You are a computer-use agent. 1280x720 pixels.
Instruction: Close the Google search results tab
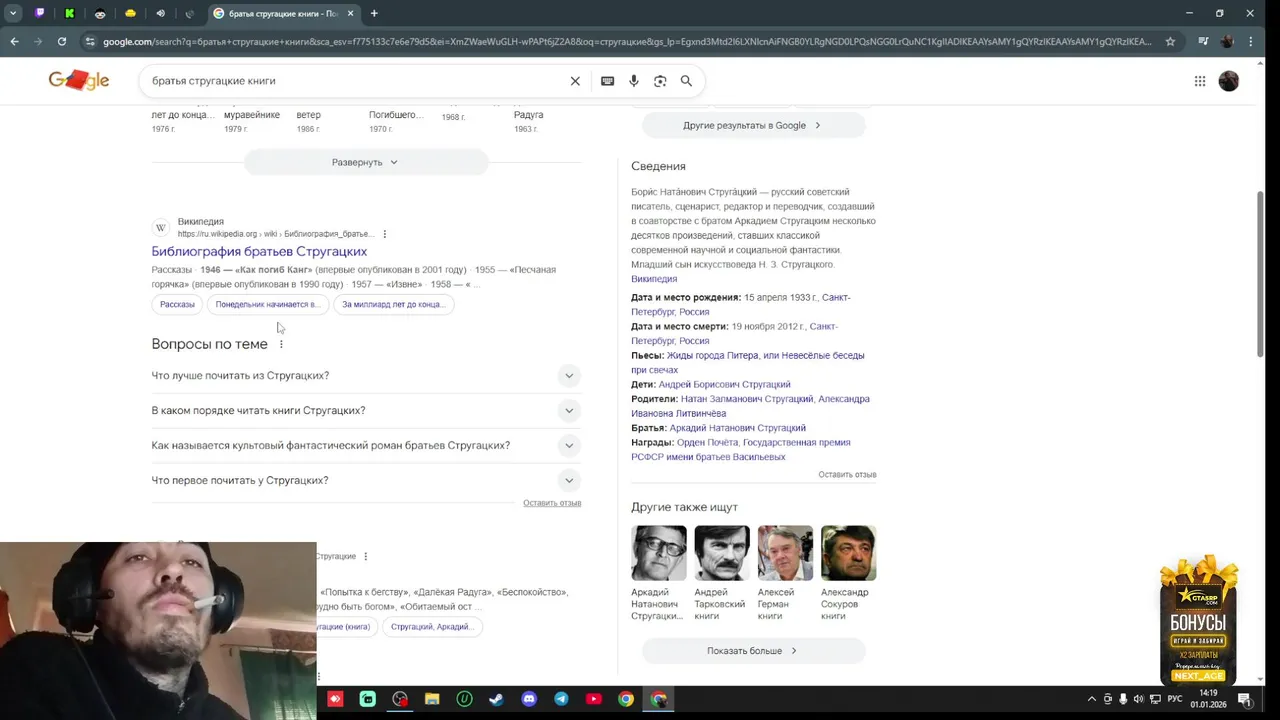pos(348,13)
